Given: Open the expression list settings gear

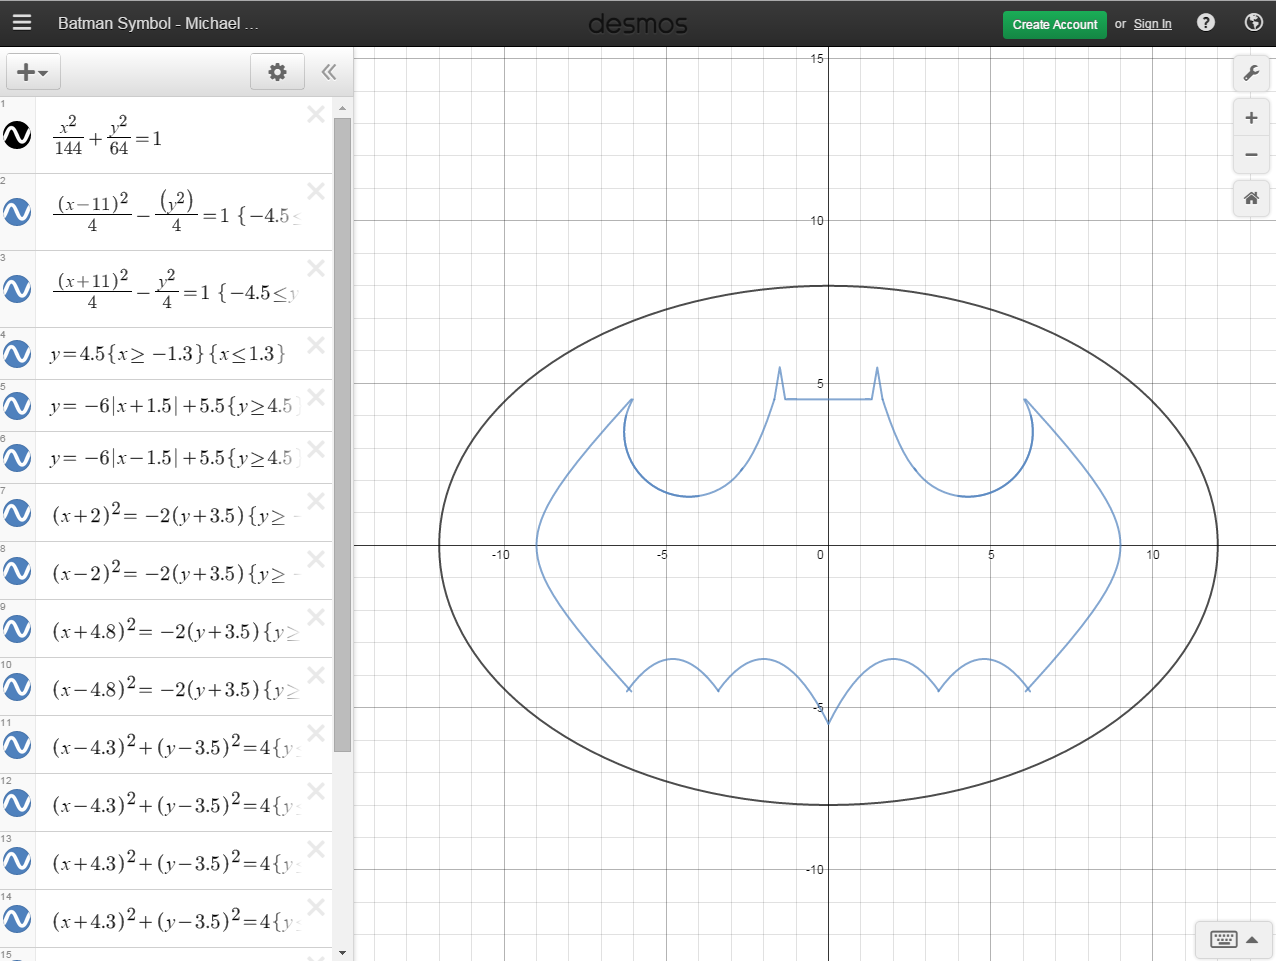Looking at the screenshot, I should 277,72.
